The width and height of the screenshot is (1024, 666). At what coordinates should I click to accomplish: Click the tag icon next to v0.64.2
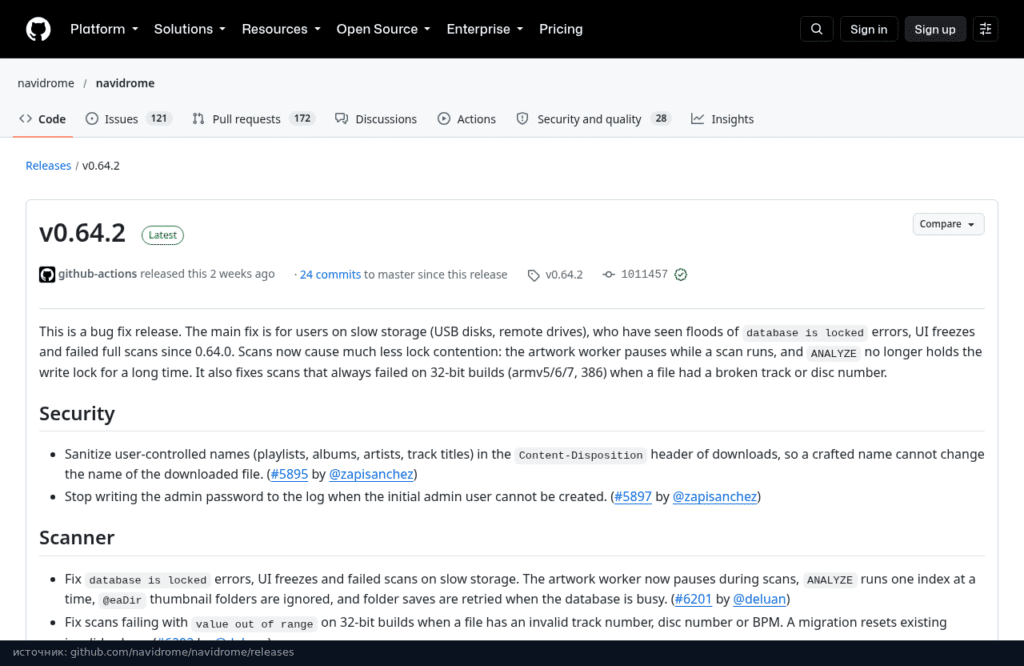534,276
